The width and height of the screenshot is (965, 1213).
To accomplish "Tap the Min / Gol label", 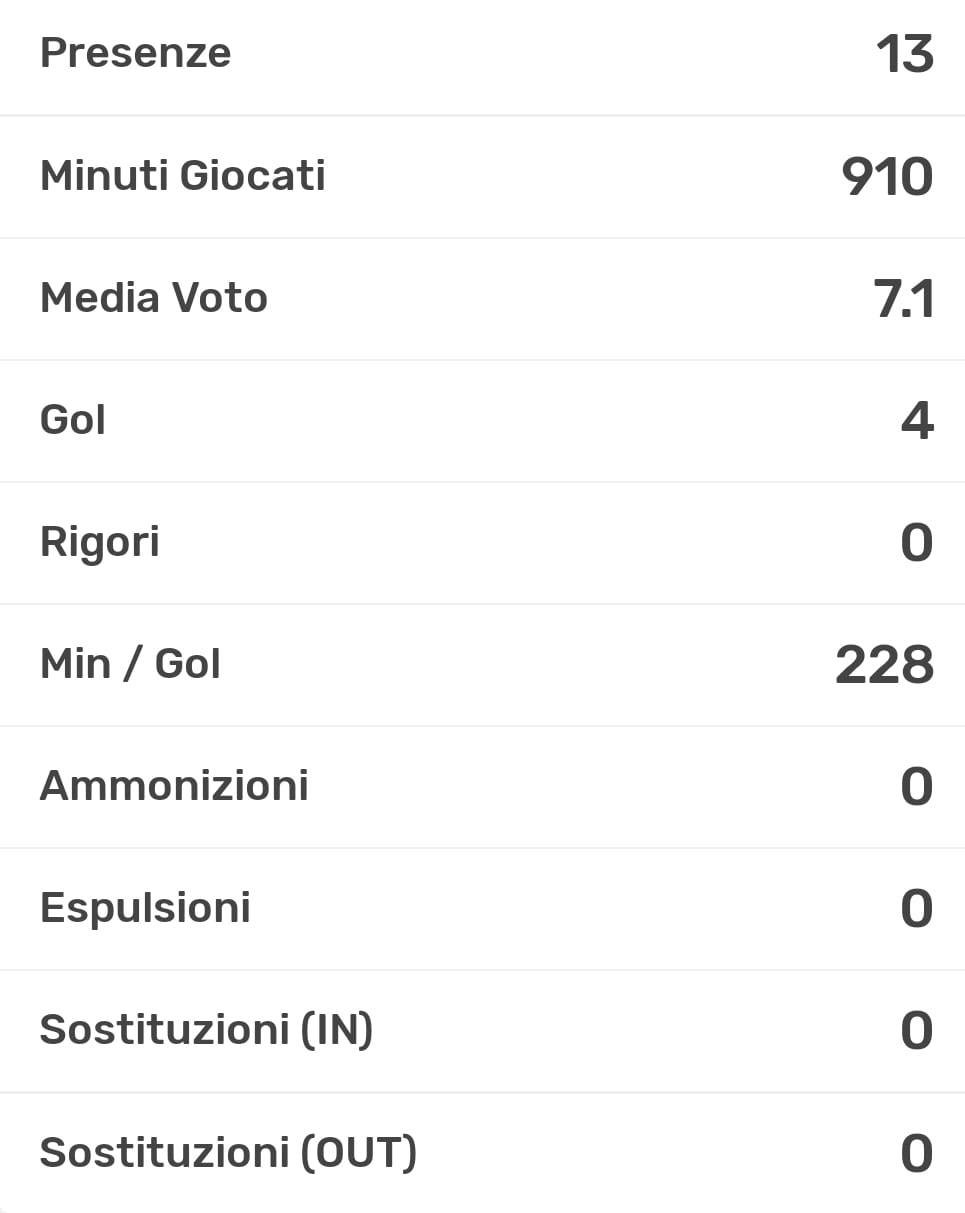I will (x=130, y=664).
